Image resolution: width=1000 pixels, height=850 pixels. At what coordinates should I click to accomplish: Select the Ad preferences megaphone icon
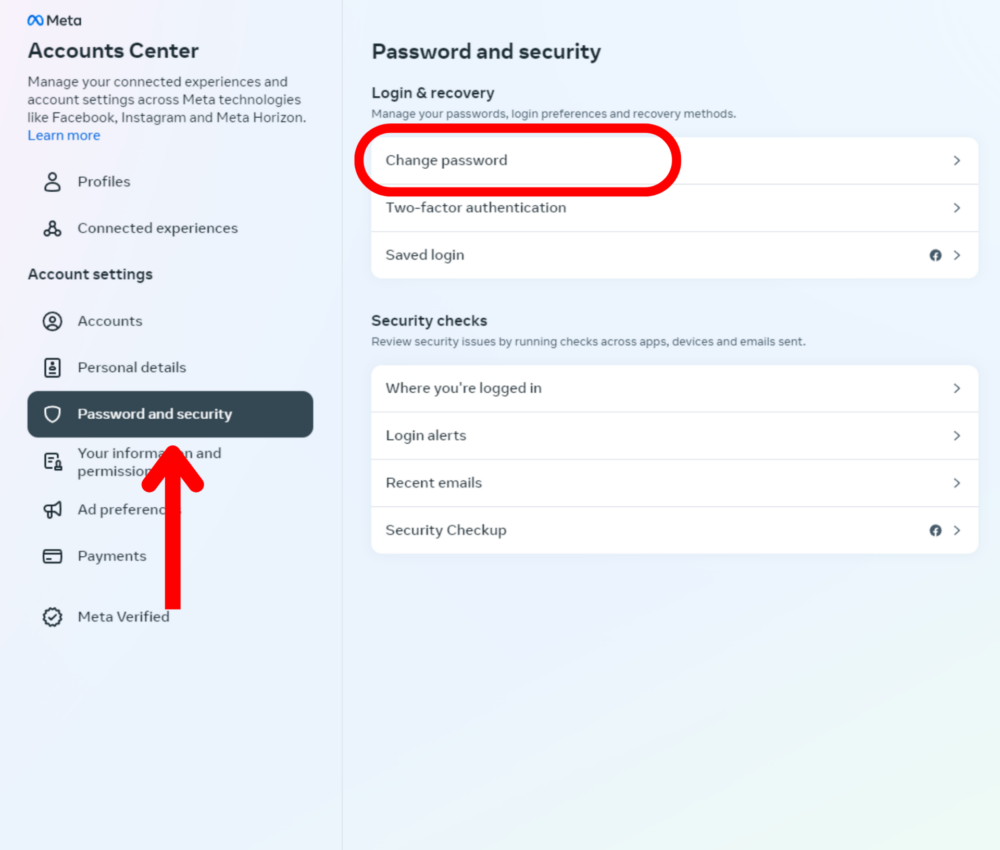(52, 509)
